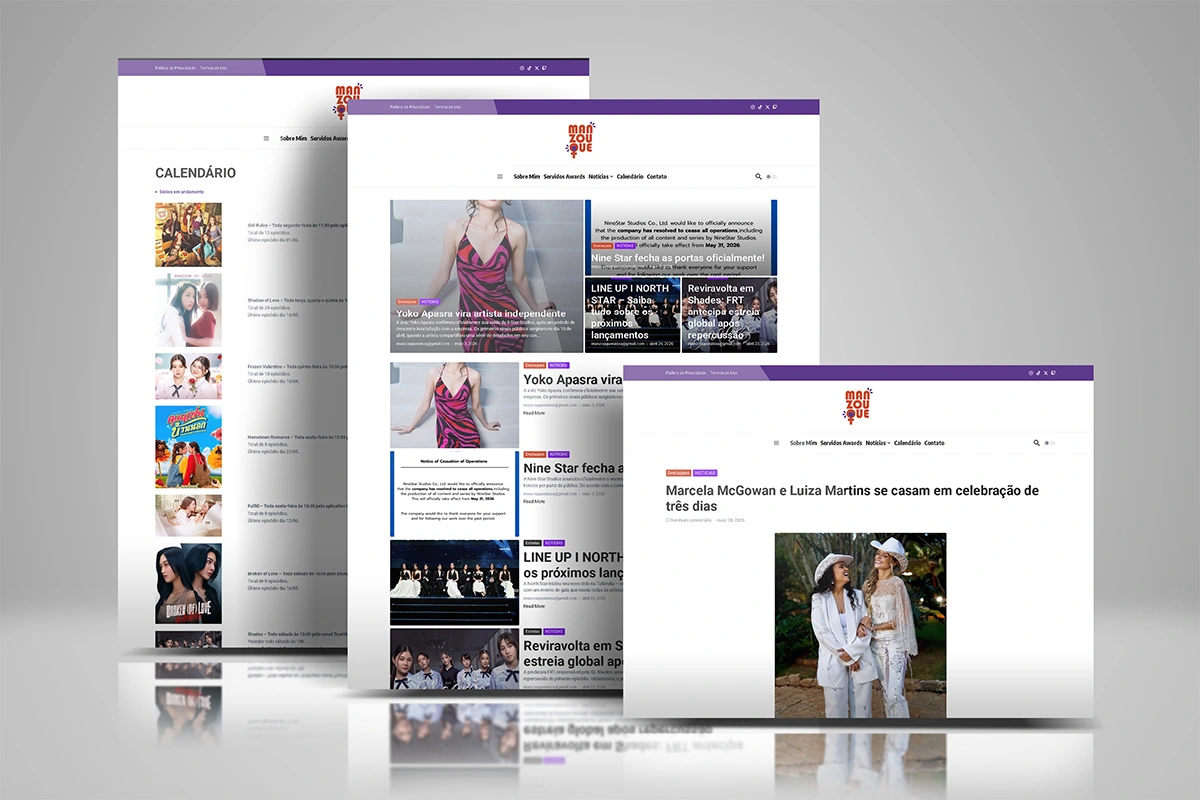Viewport: 1200px width, 800px height.
Task: Open X icon in homepage top bar
Action: click(x=767, y=107)
